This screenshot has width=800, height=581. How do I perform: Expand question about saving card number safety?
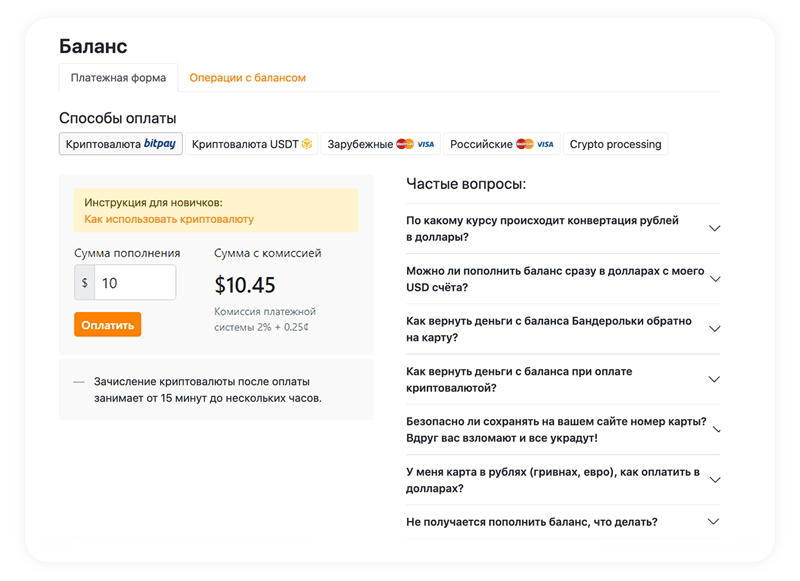555,430
